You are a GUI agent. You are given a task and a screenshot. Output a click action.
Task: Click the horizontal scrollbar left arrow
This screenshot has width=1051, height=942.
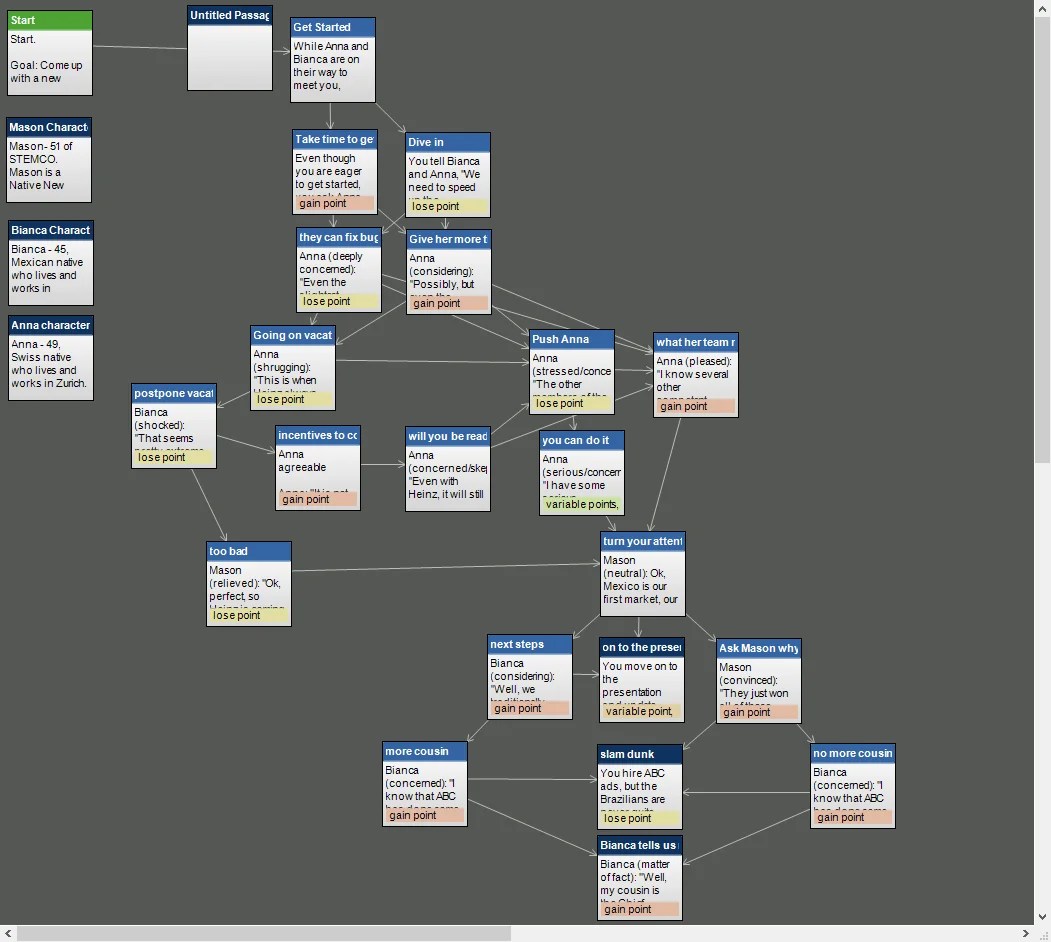coord(8,933)
